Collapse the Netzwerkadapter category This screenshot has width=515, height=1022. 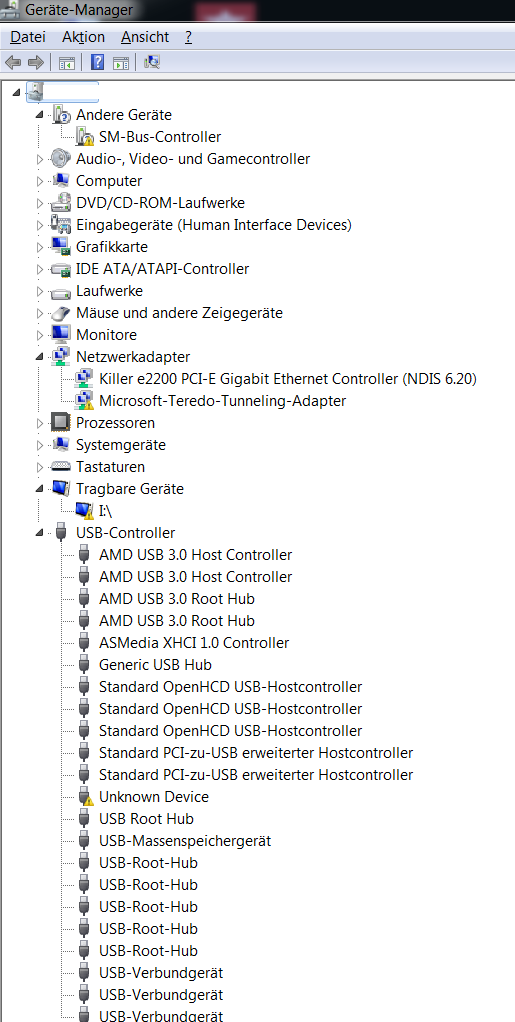click(x=40, y=357)
